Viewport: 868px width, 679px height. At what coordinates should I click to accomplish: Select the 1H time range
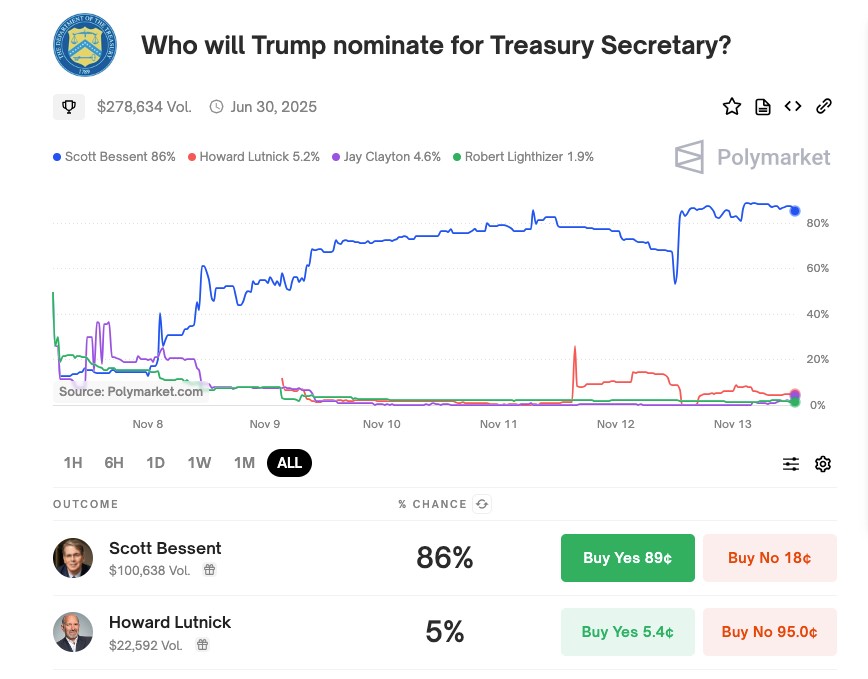click(x=73, y=463)
